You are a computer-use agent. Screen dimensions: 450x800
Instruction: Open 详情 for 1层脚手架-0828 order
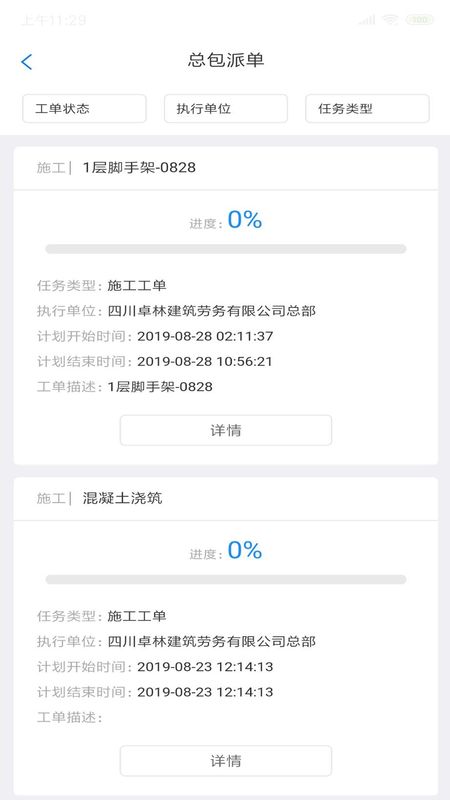pyautogui.click(x=226, y=430)
